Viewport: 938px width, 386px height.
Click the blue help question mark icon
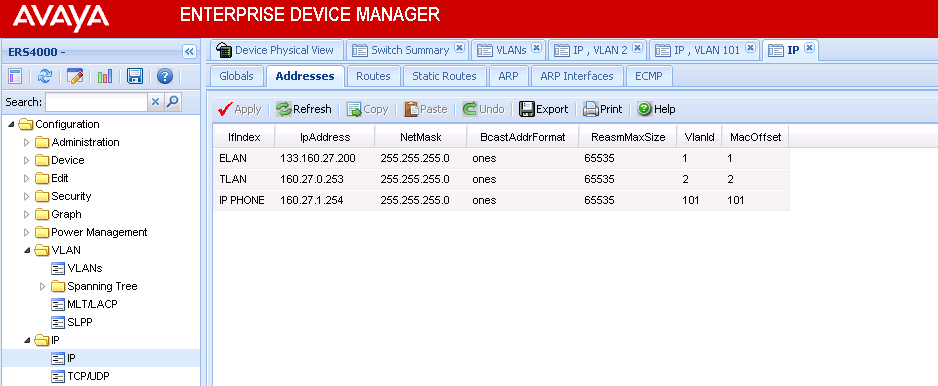165,76
